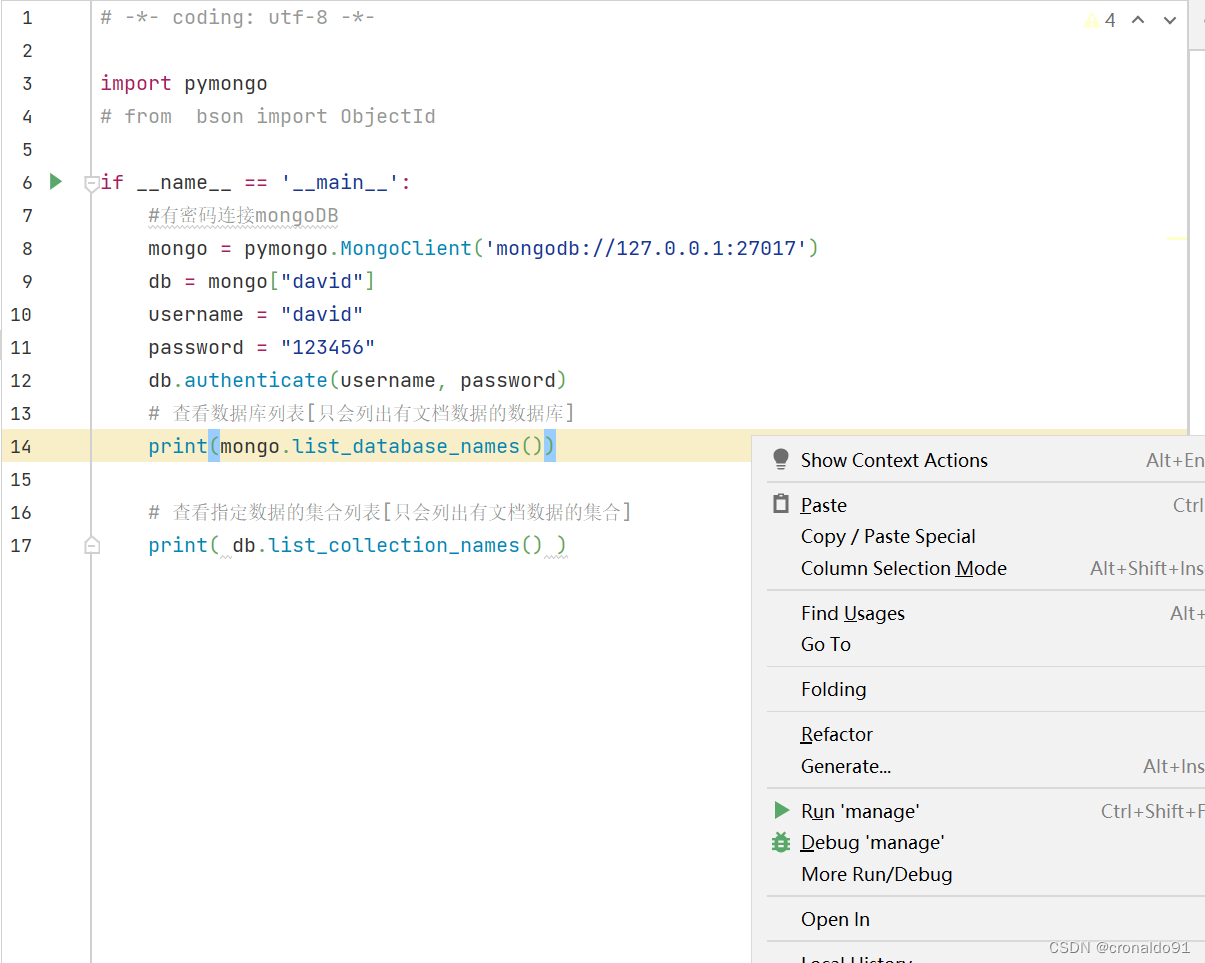Go to next highlighted error arrow
Viewport: 1205px width, 963px height.
[1170, 20]
